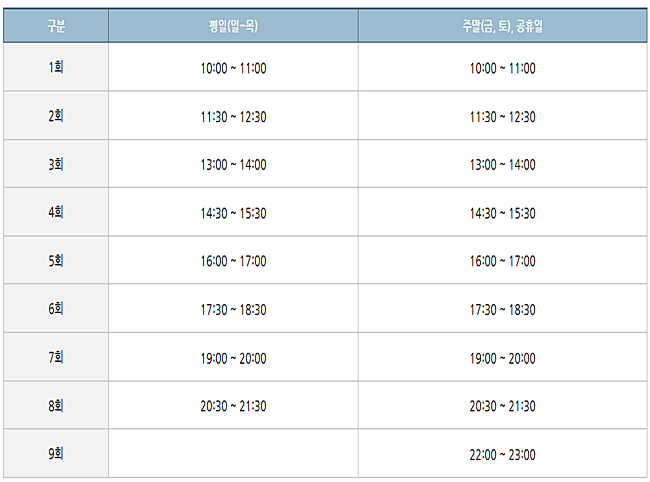Click weekday 19:00 ~ 20:00 cell

pos(233,358)
